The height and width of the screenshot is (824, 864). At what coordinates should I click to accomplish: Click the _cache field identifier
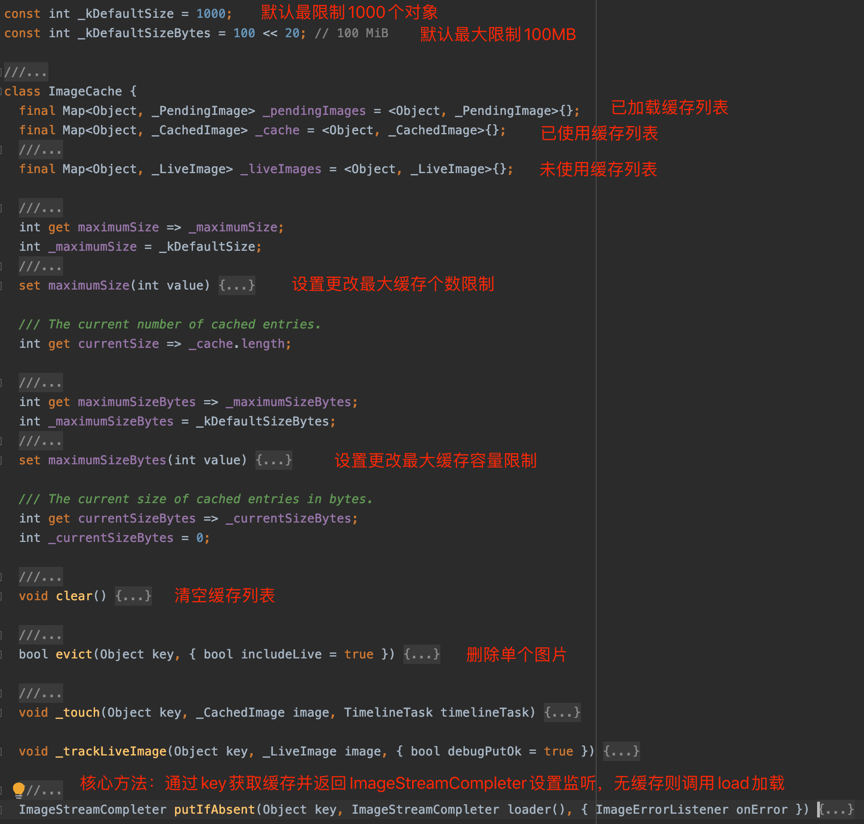point(275,130)
